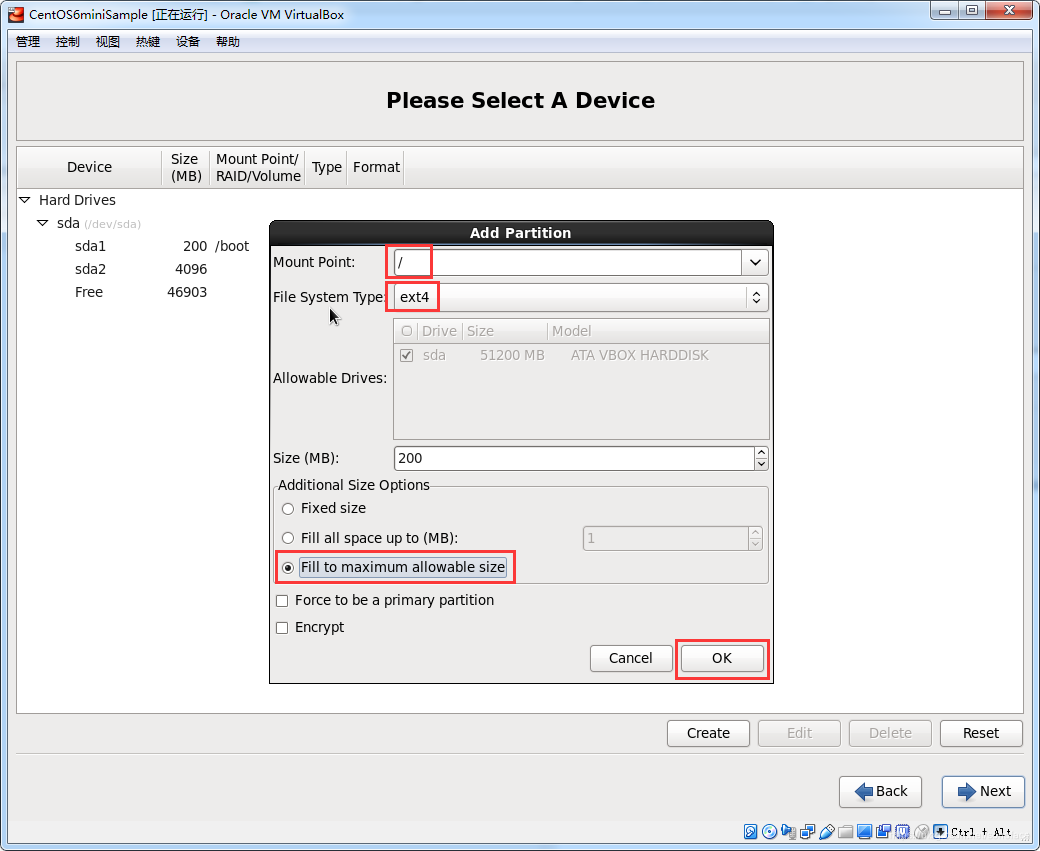Click the Size (MB) input field

[574, 458]
